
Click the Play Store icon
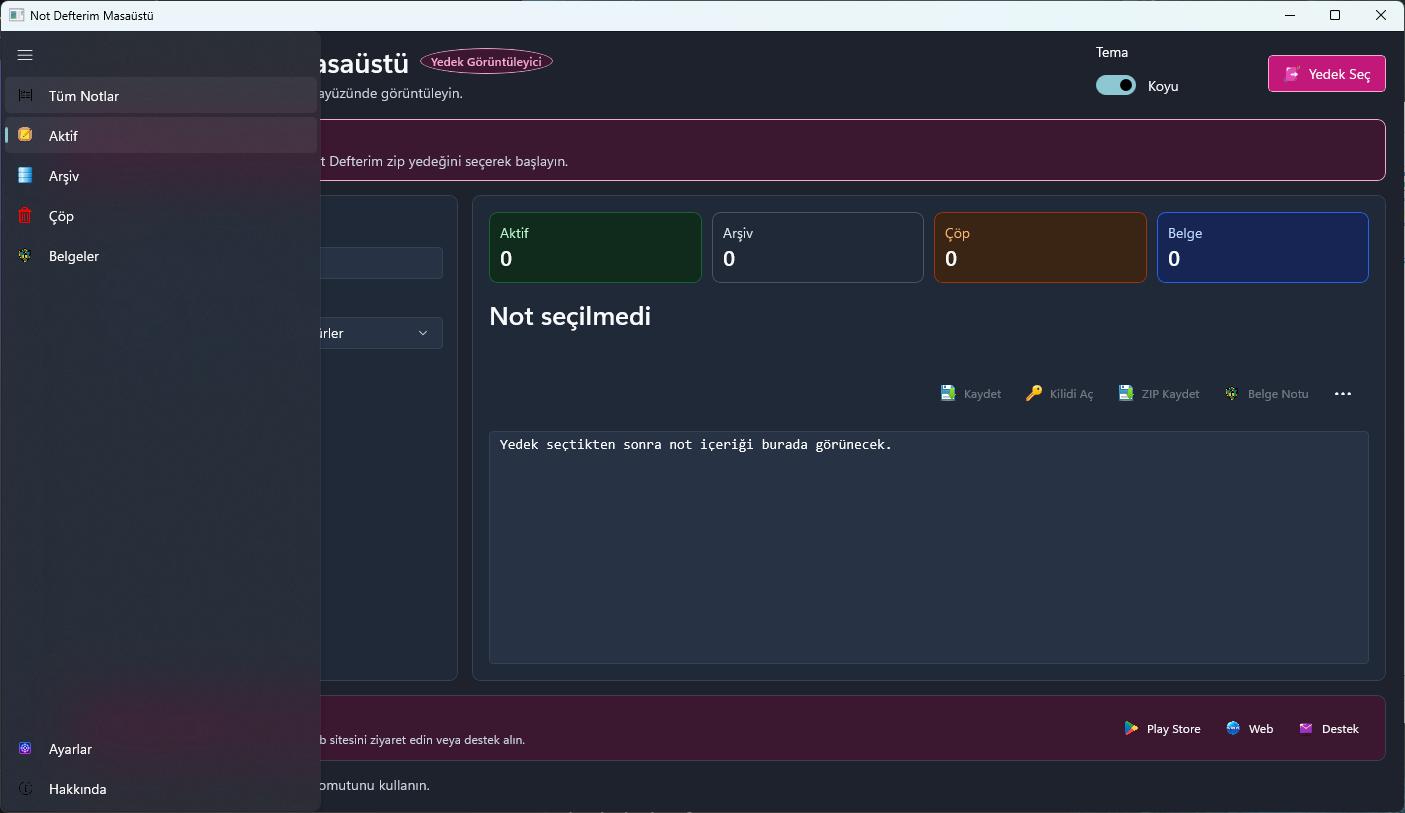pos(1131,728)
